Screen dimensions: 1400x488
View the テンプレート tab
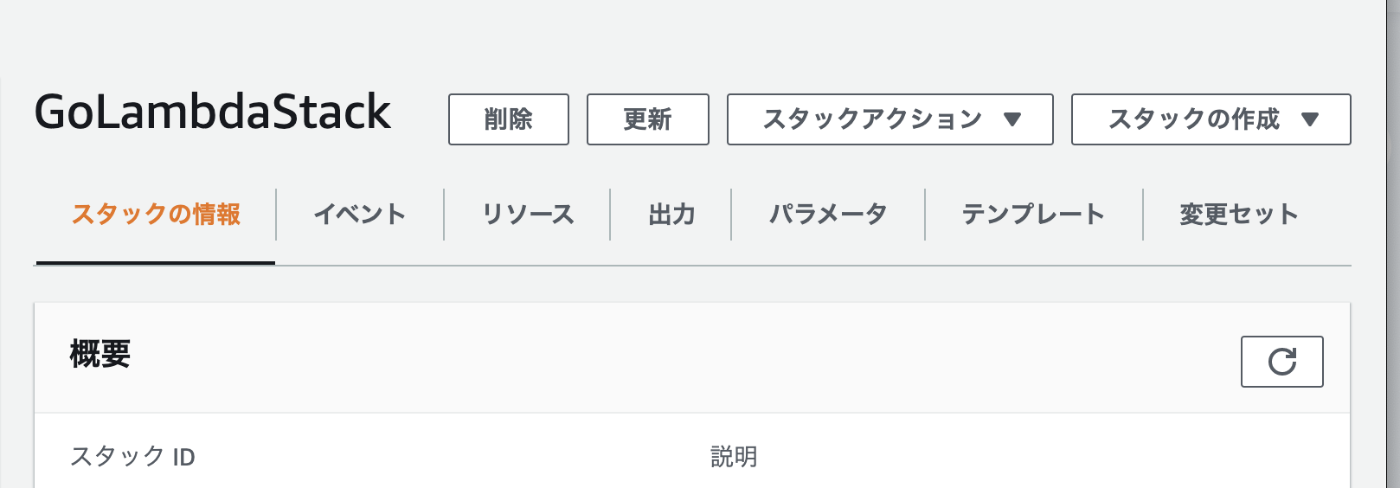tap(1033, 214)
